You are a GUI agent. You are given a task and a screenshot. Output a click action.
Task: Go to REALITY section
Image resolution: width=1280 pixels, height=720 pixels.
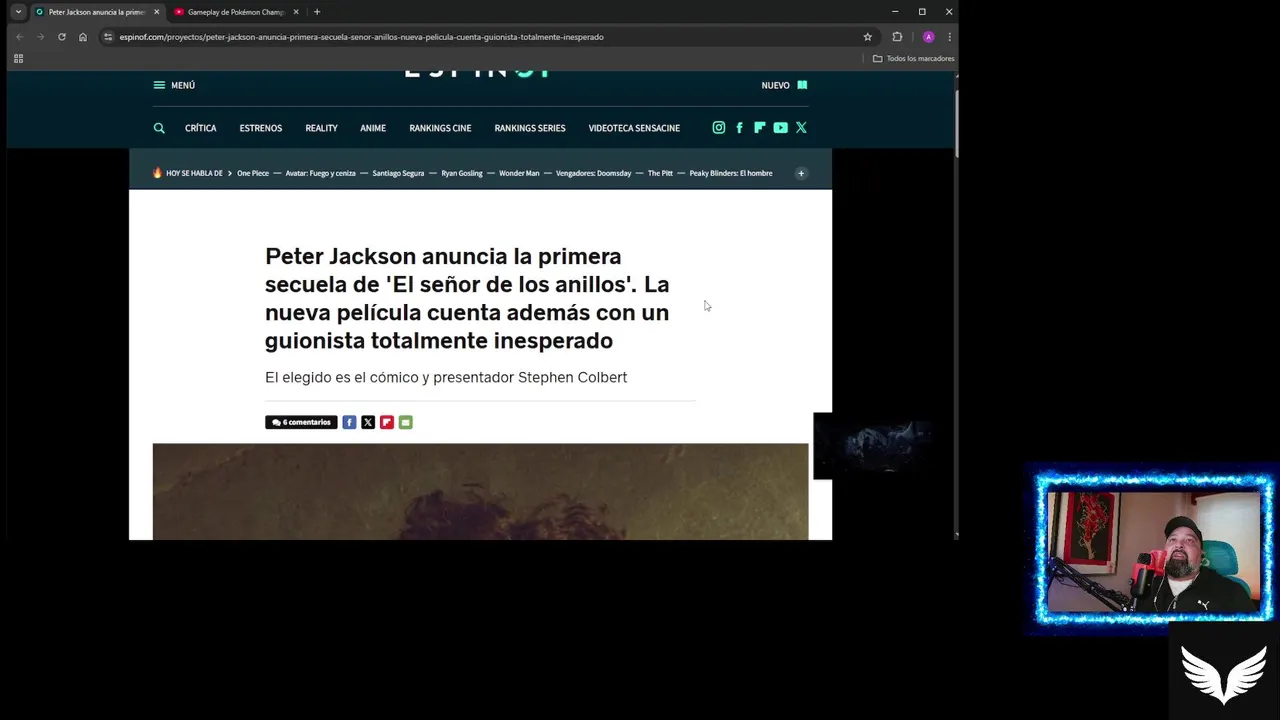click(x=321, y=128)
